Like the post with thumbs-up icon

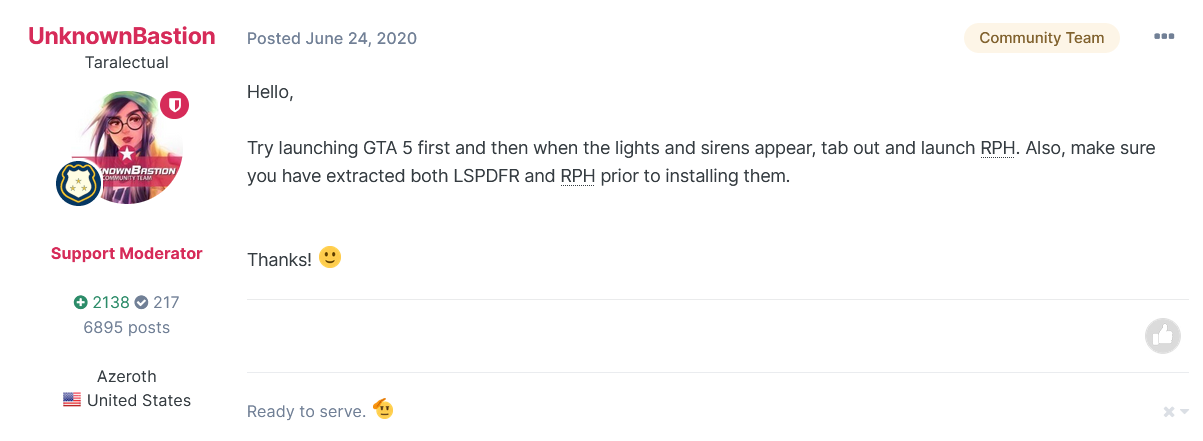click(x=1162, y=336)
